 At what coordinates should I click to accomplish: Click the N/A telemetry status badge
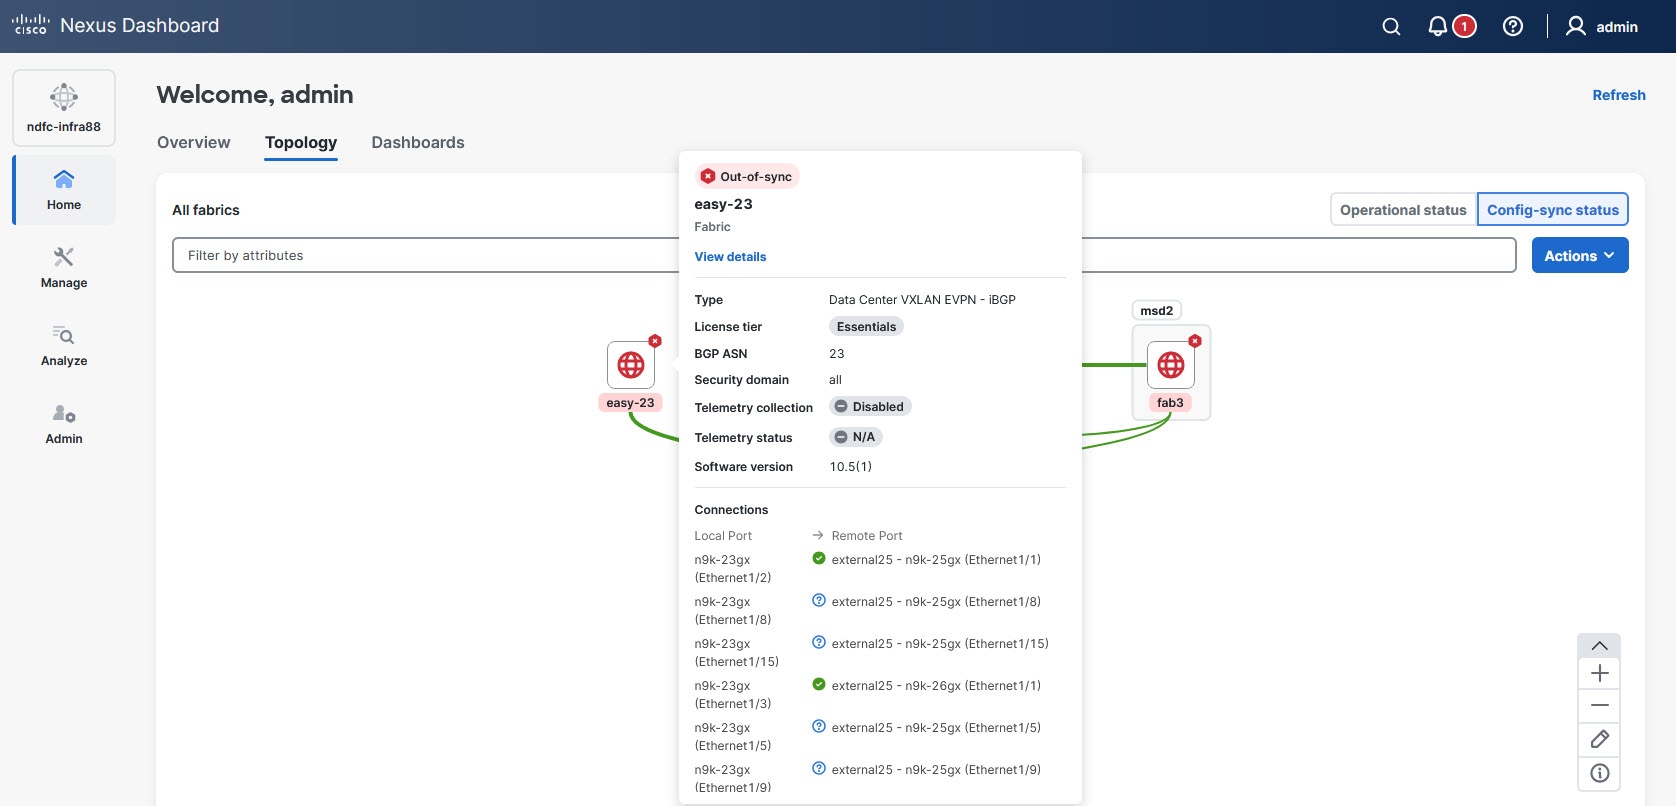tap(856, 437)
